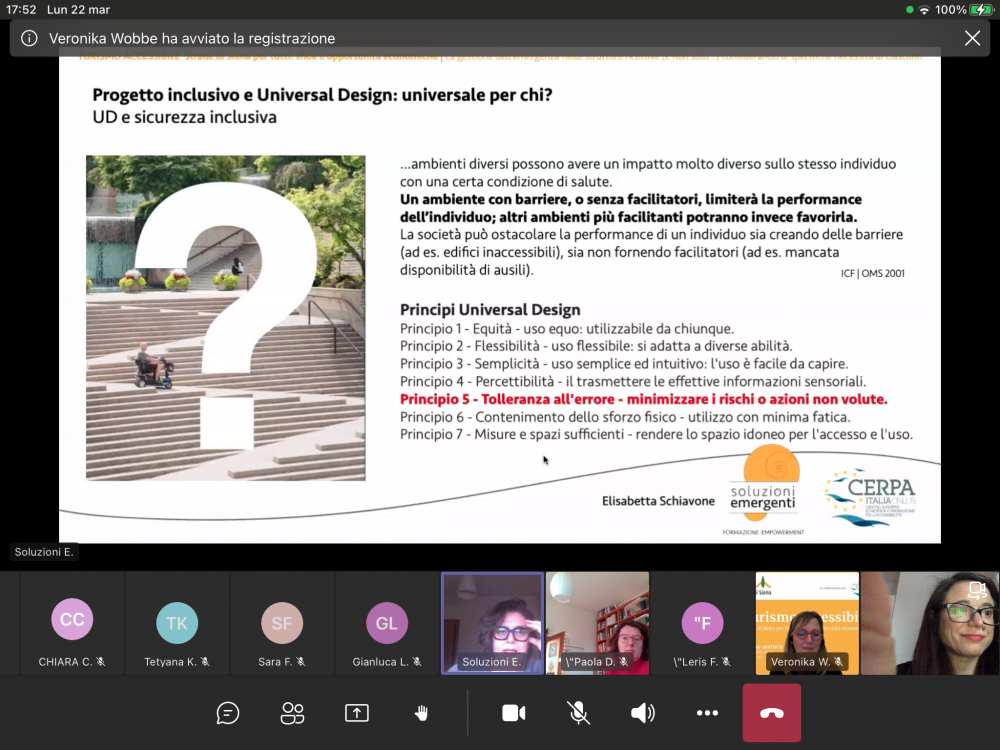1000x750 pixels.
Task: Click the ICF | OMS 2001 citation
Action: pyautogui.click(x=872, y=274)
